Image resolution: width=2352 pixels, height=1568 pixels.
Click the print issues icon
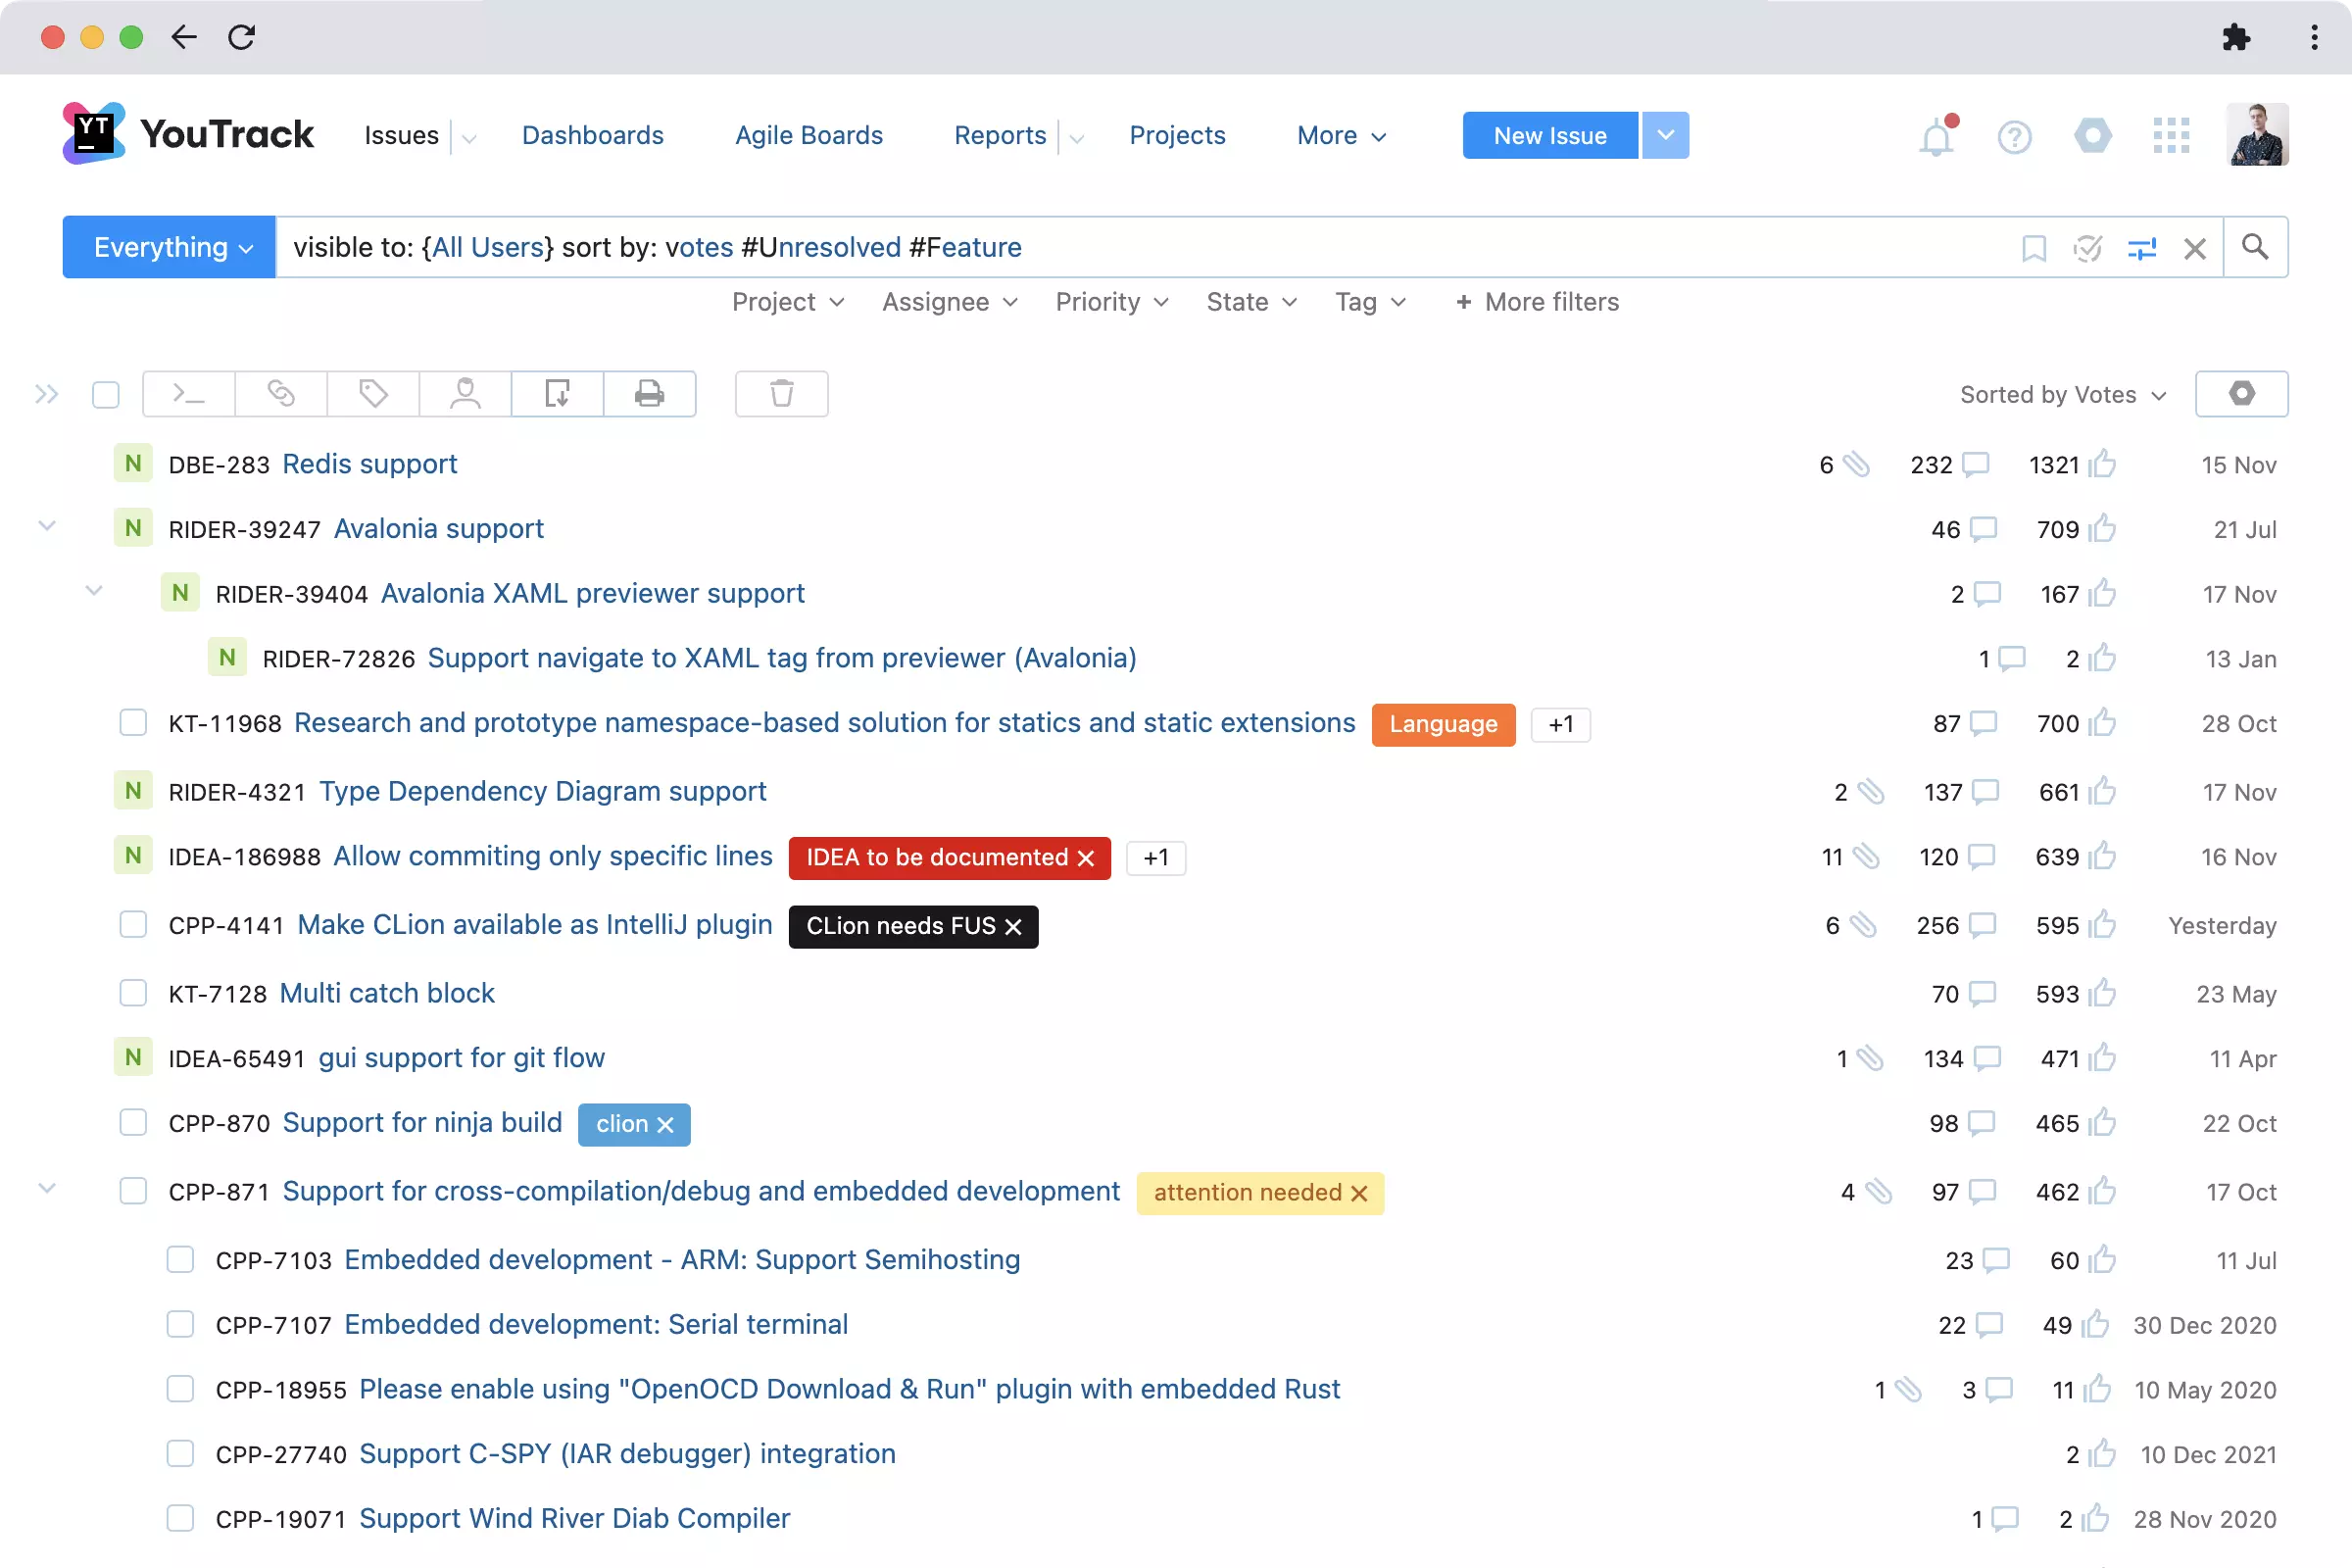coord(650,394)
